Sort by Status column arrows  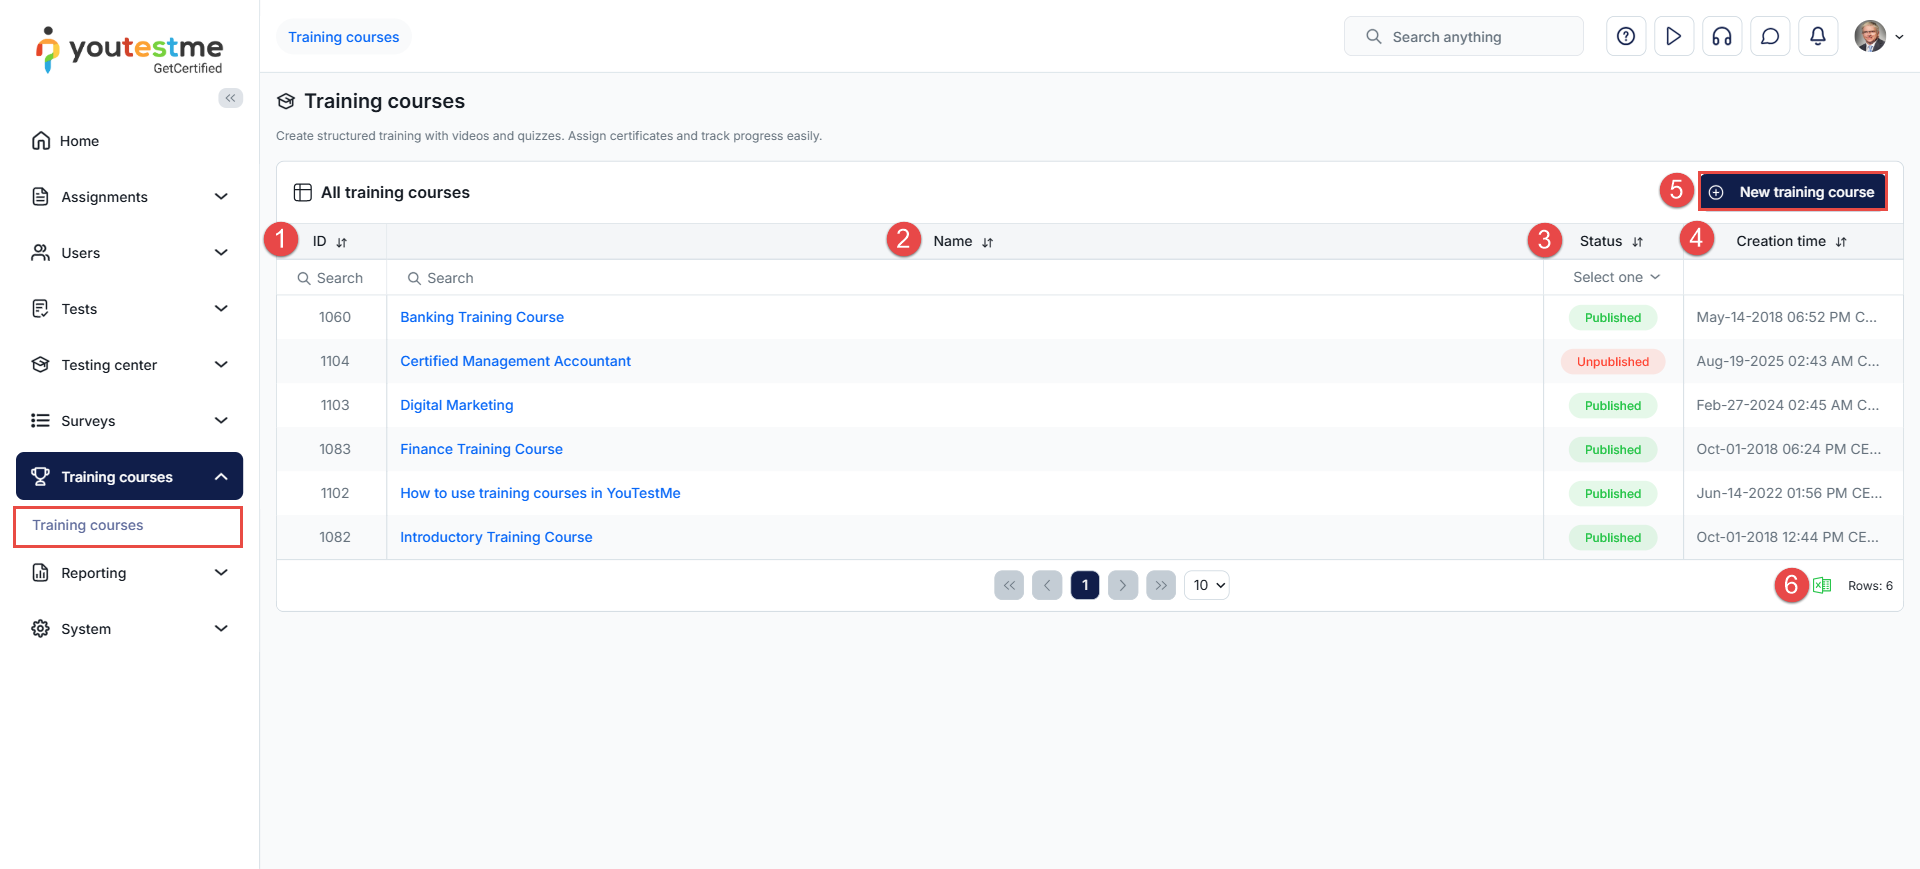[1638, 242]
